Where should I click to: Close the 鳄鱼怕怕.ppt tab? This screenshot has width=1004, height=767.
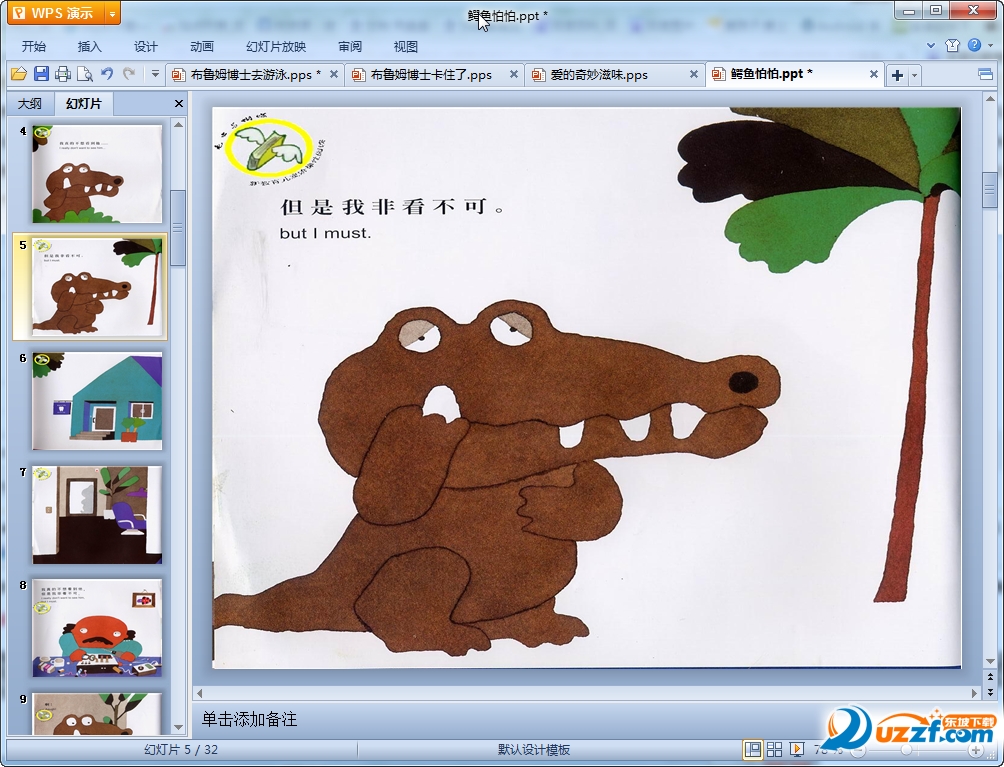[x=873, y=74]
